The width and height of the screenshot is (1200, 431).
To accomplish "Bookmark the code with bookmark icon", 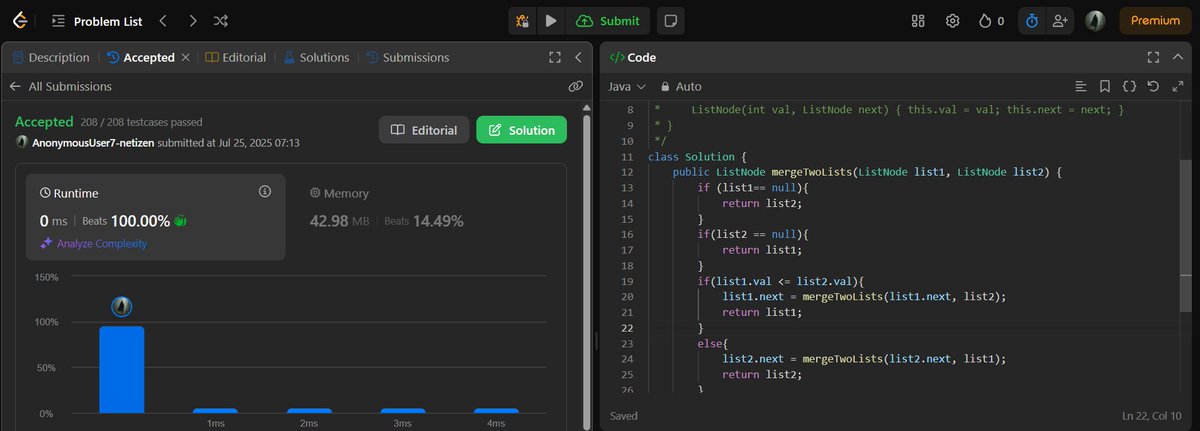I will tap(1105, 87).
